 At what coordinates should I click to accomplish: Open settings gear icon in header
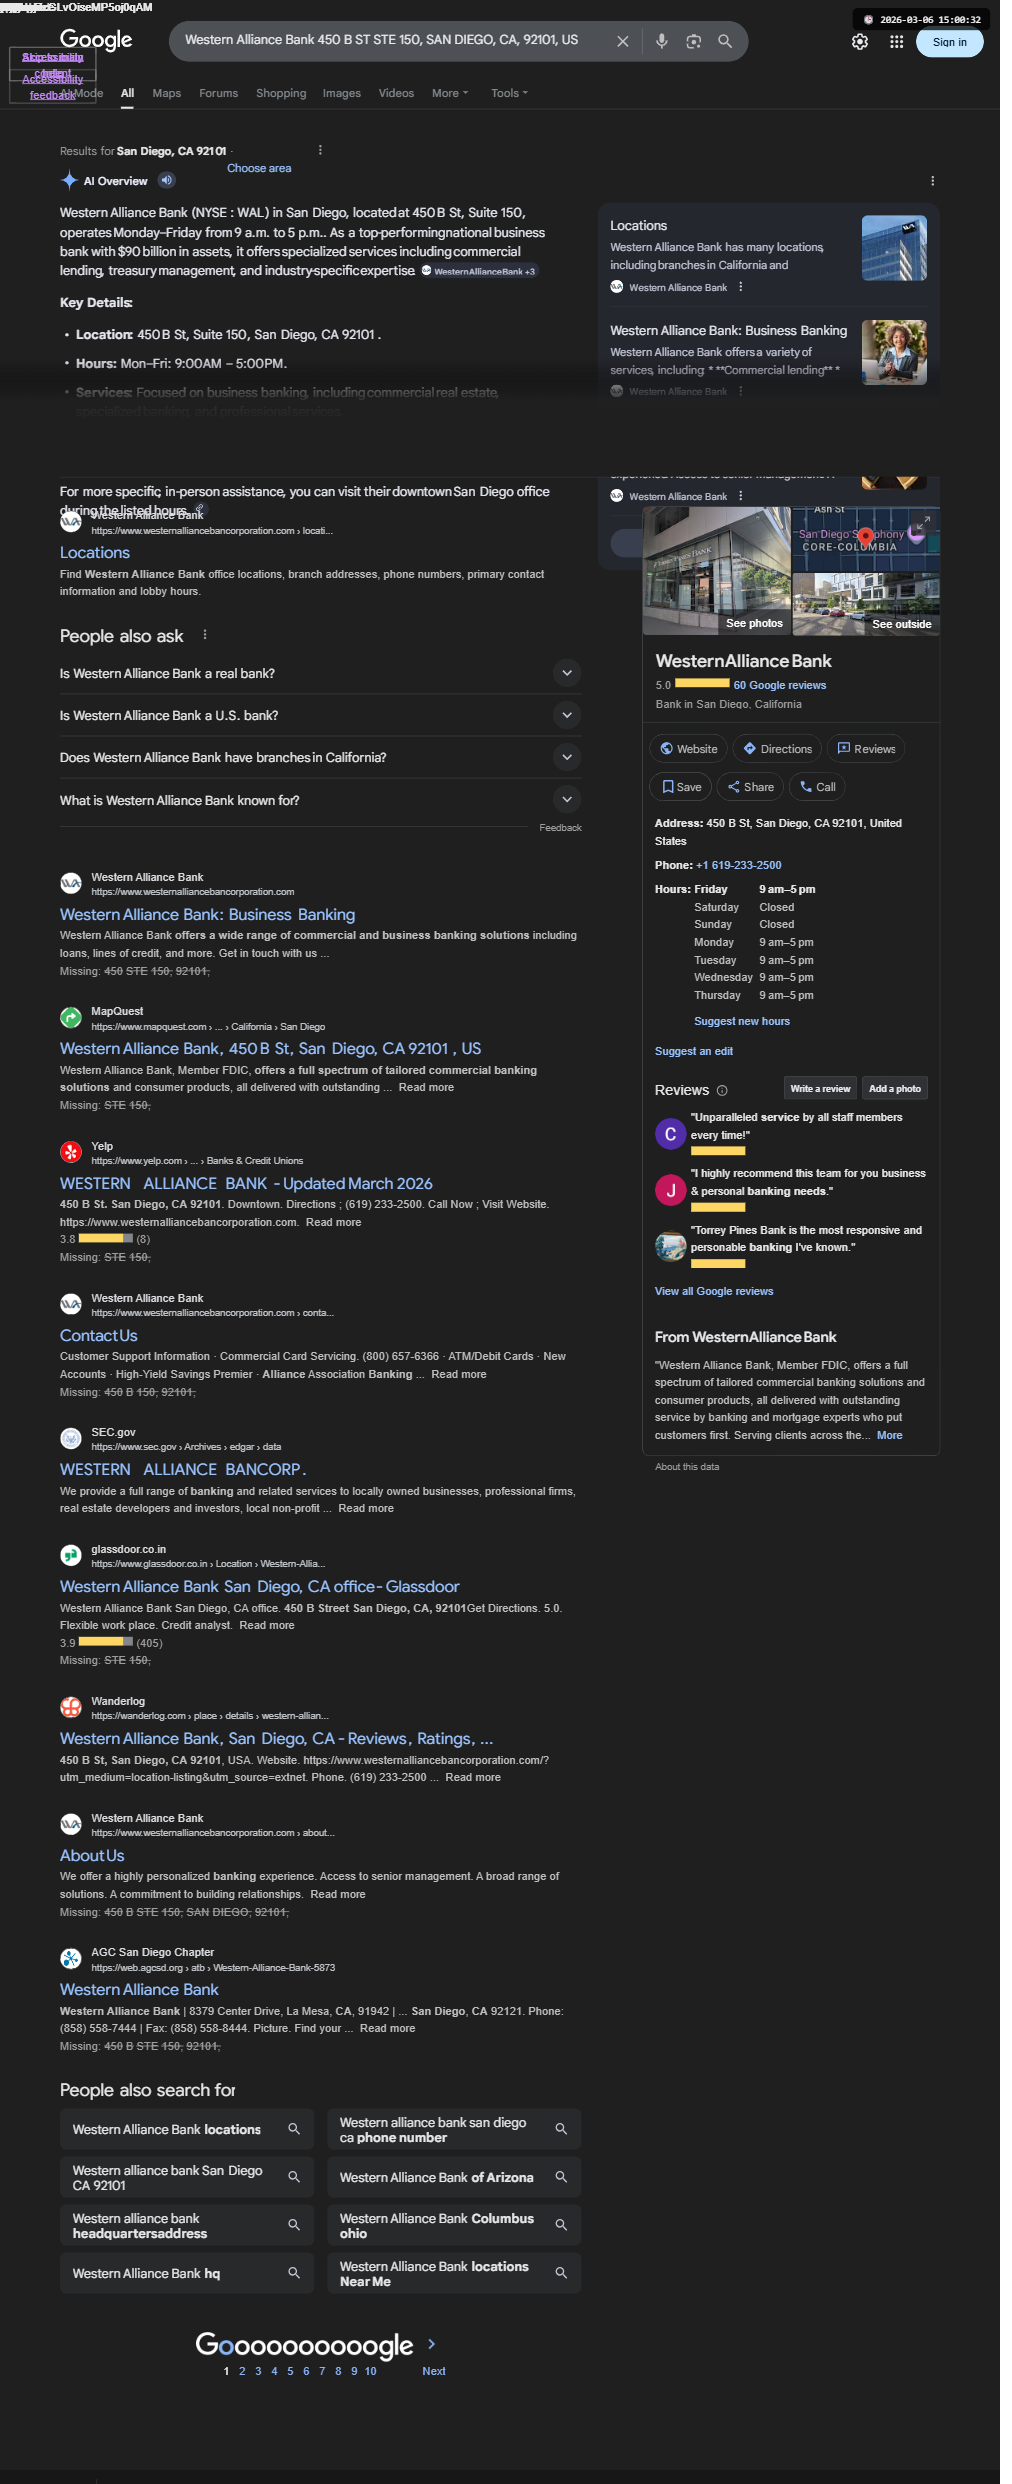[x=860, y=42]
